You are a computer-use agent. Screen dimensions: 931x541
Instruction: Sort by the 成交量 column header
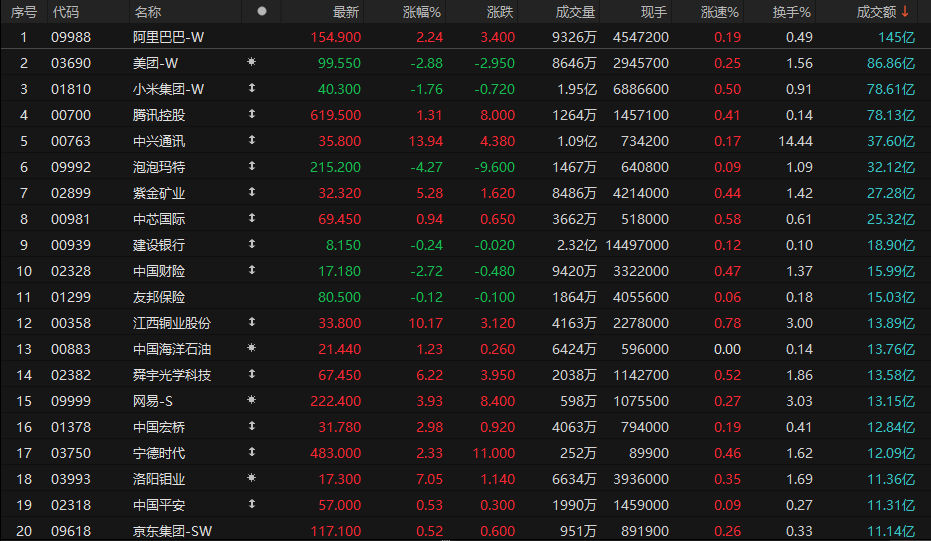point(575,12)
